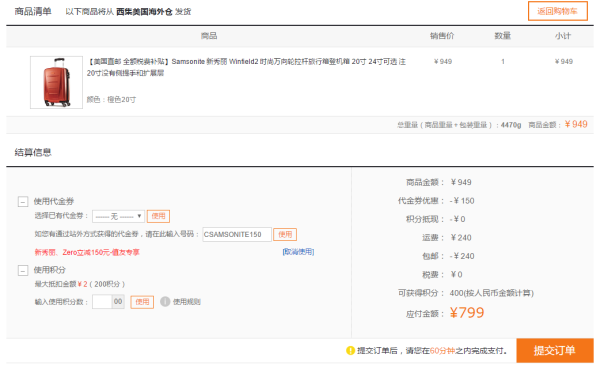The image size is (600, 369).
Task: Focus the 输入使用积分数 input box
Action: [x=102, y=302]
